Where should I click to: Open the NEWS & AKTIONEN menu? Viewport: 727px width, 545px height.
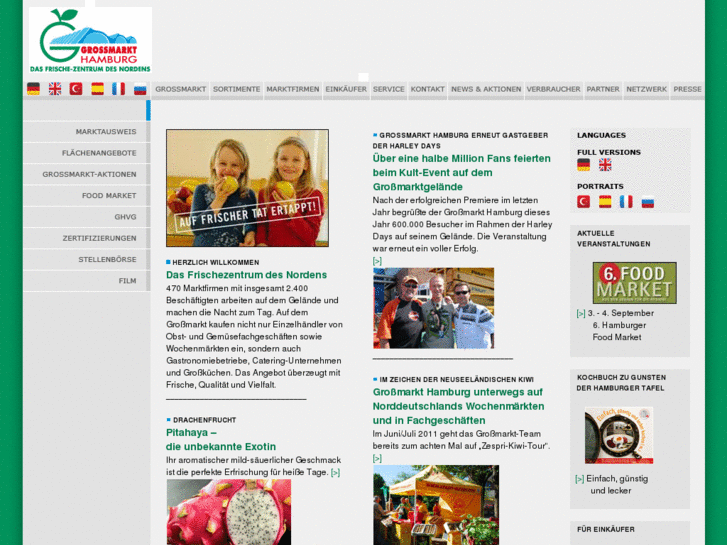(486, 90)
